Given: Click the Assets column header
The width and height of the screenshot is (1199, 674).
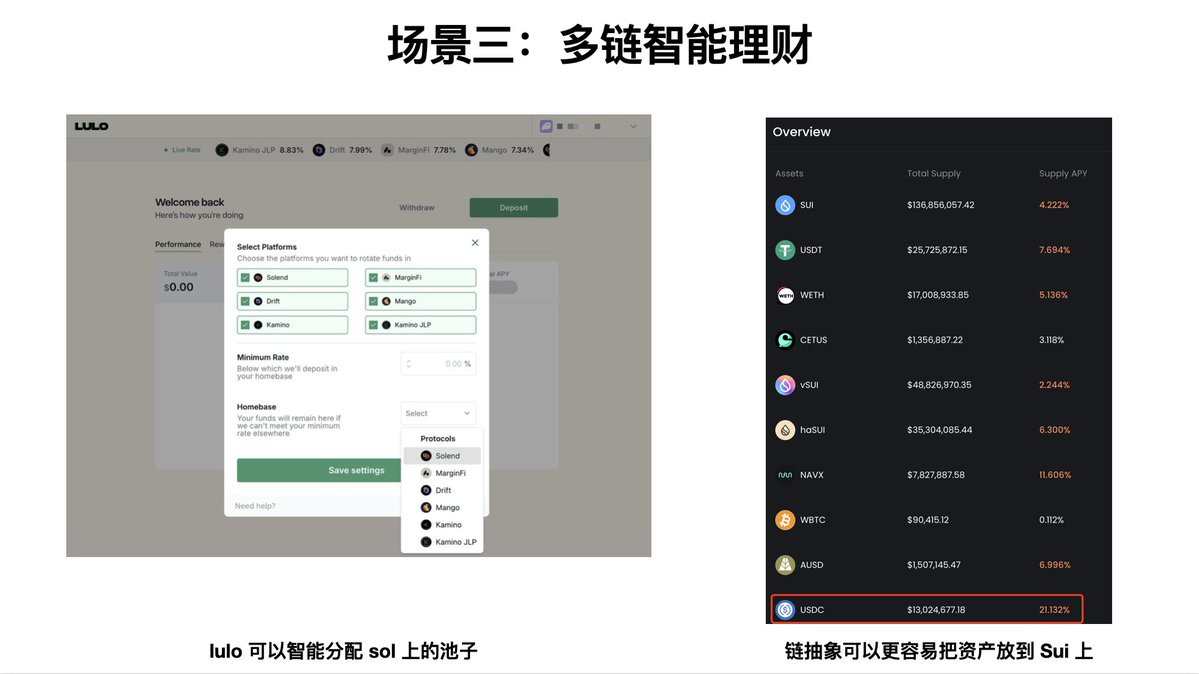Looking at the screenshot, I should pyautogui.click(x=789, y=174).
